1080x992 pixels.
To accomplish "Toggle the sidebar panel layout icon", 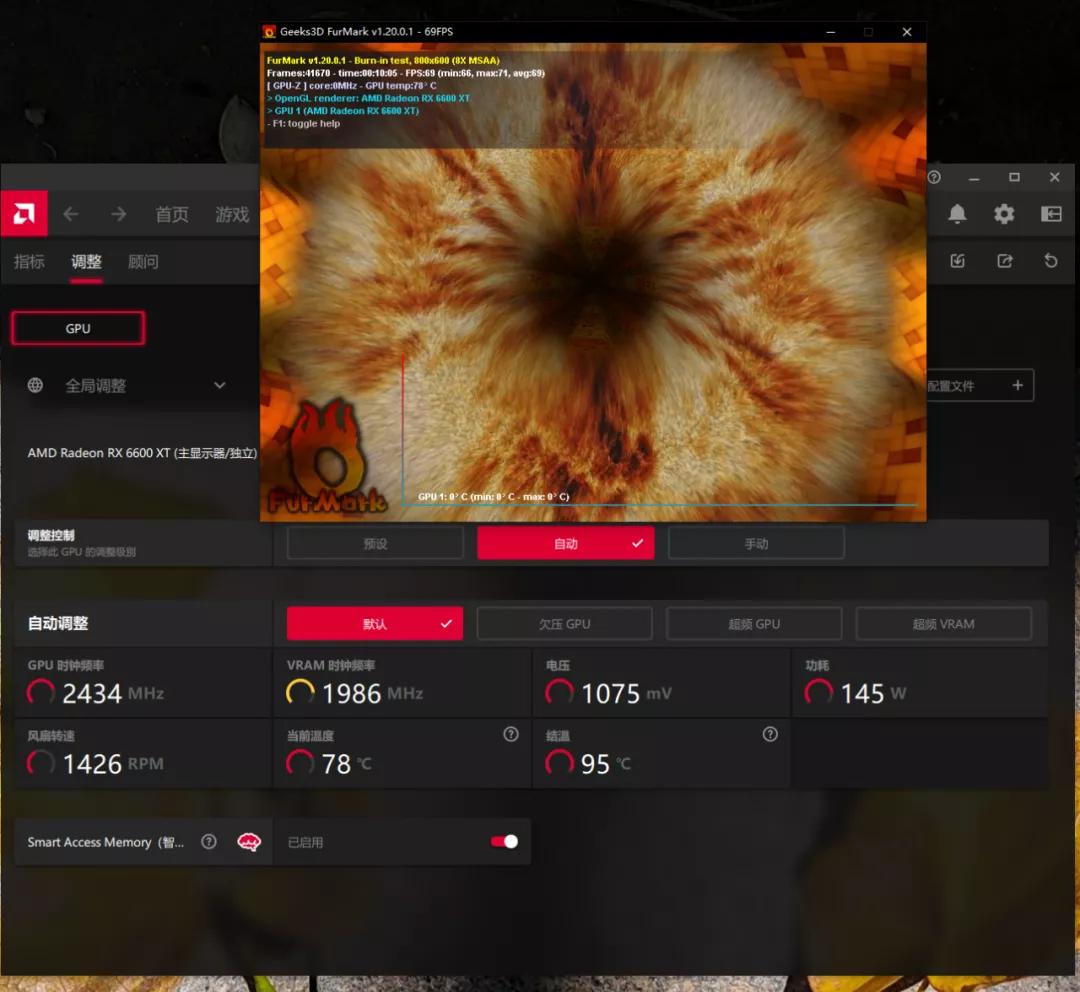I will click(1051, 214).
